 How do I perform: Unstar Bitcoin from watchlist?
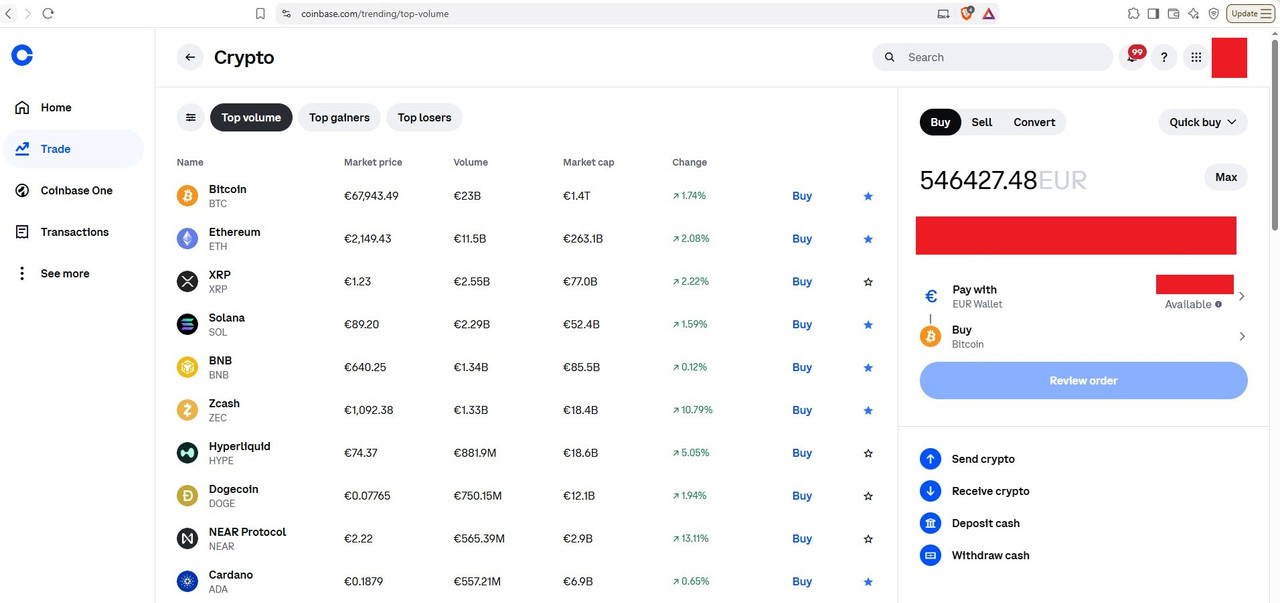point(868,196)
